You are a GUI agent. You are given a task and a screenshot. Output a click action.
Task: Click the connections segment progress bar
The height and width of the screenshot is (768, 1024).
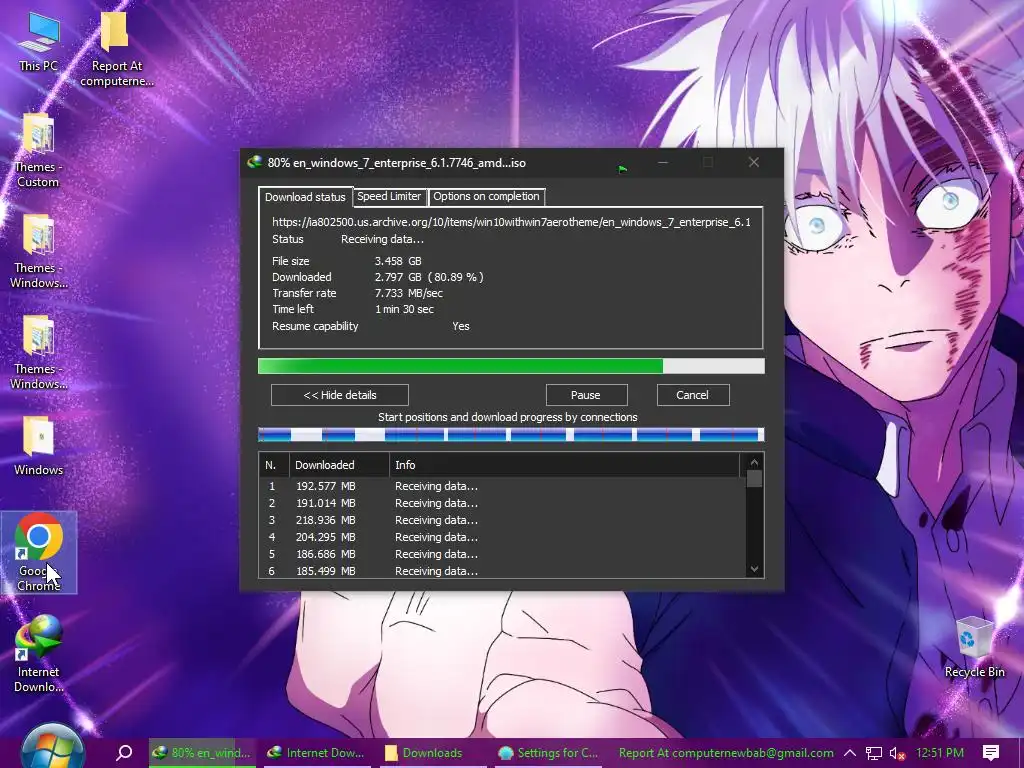point(511,434)
